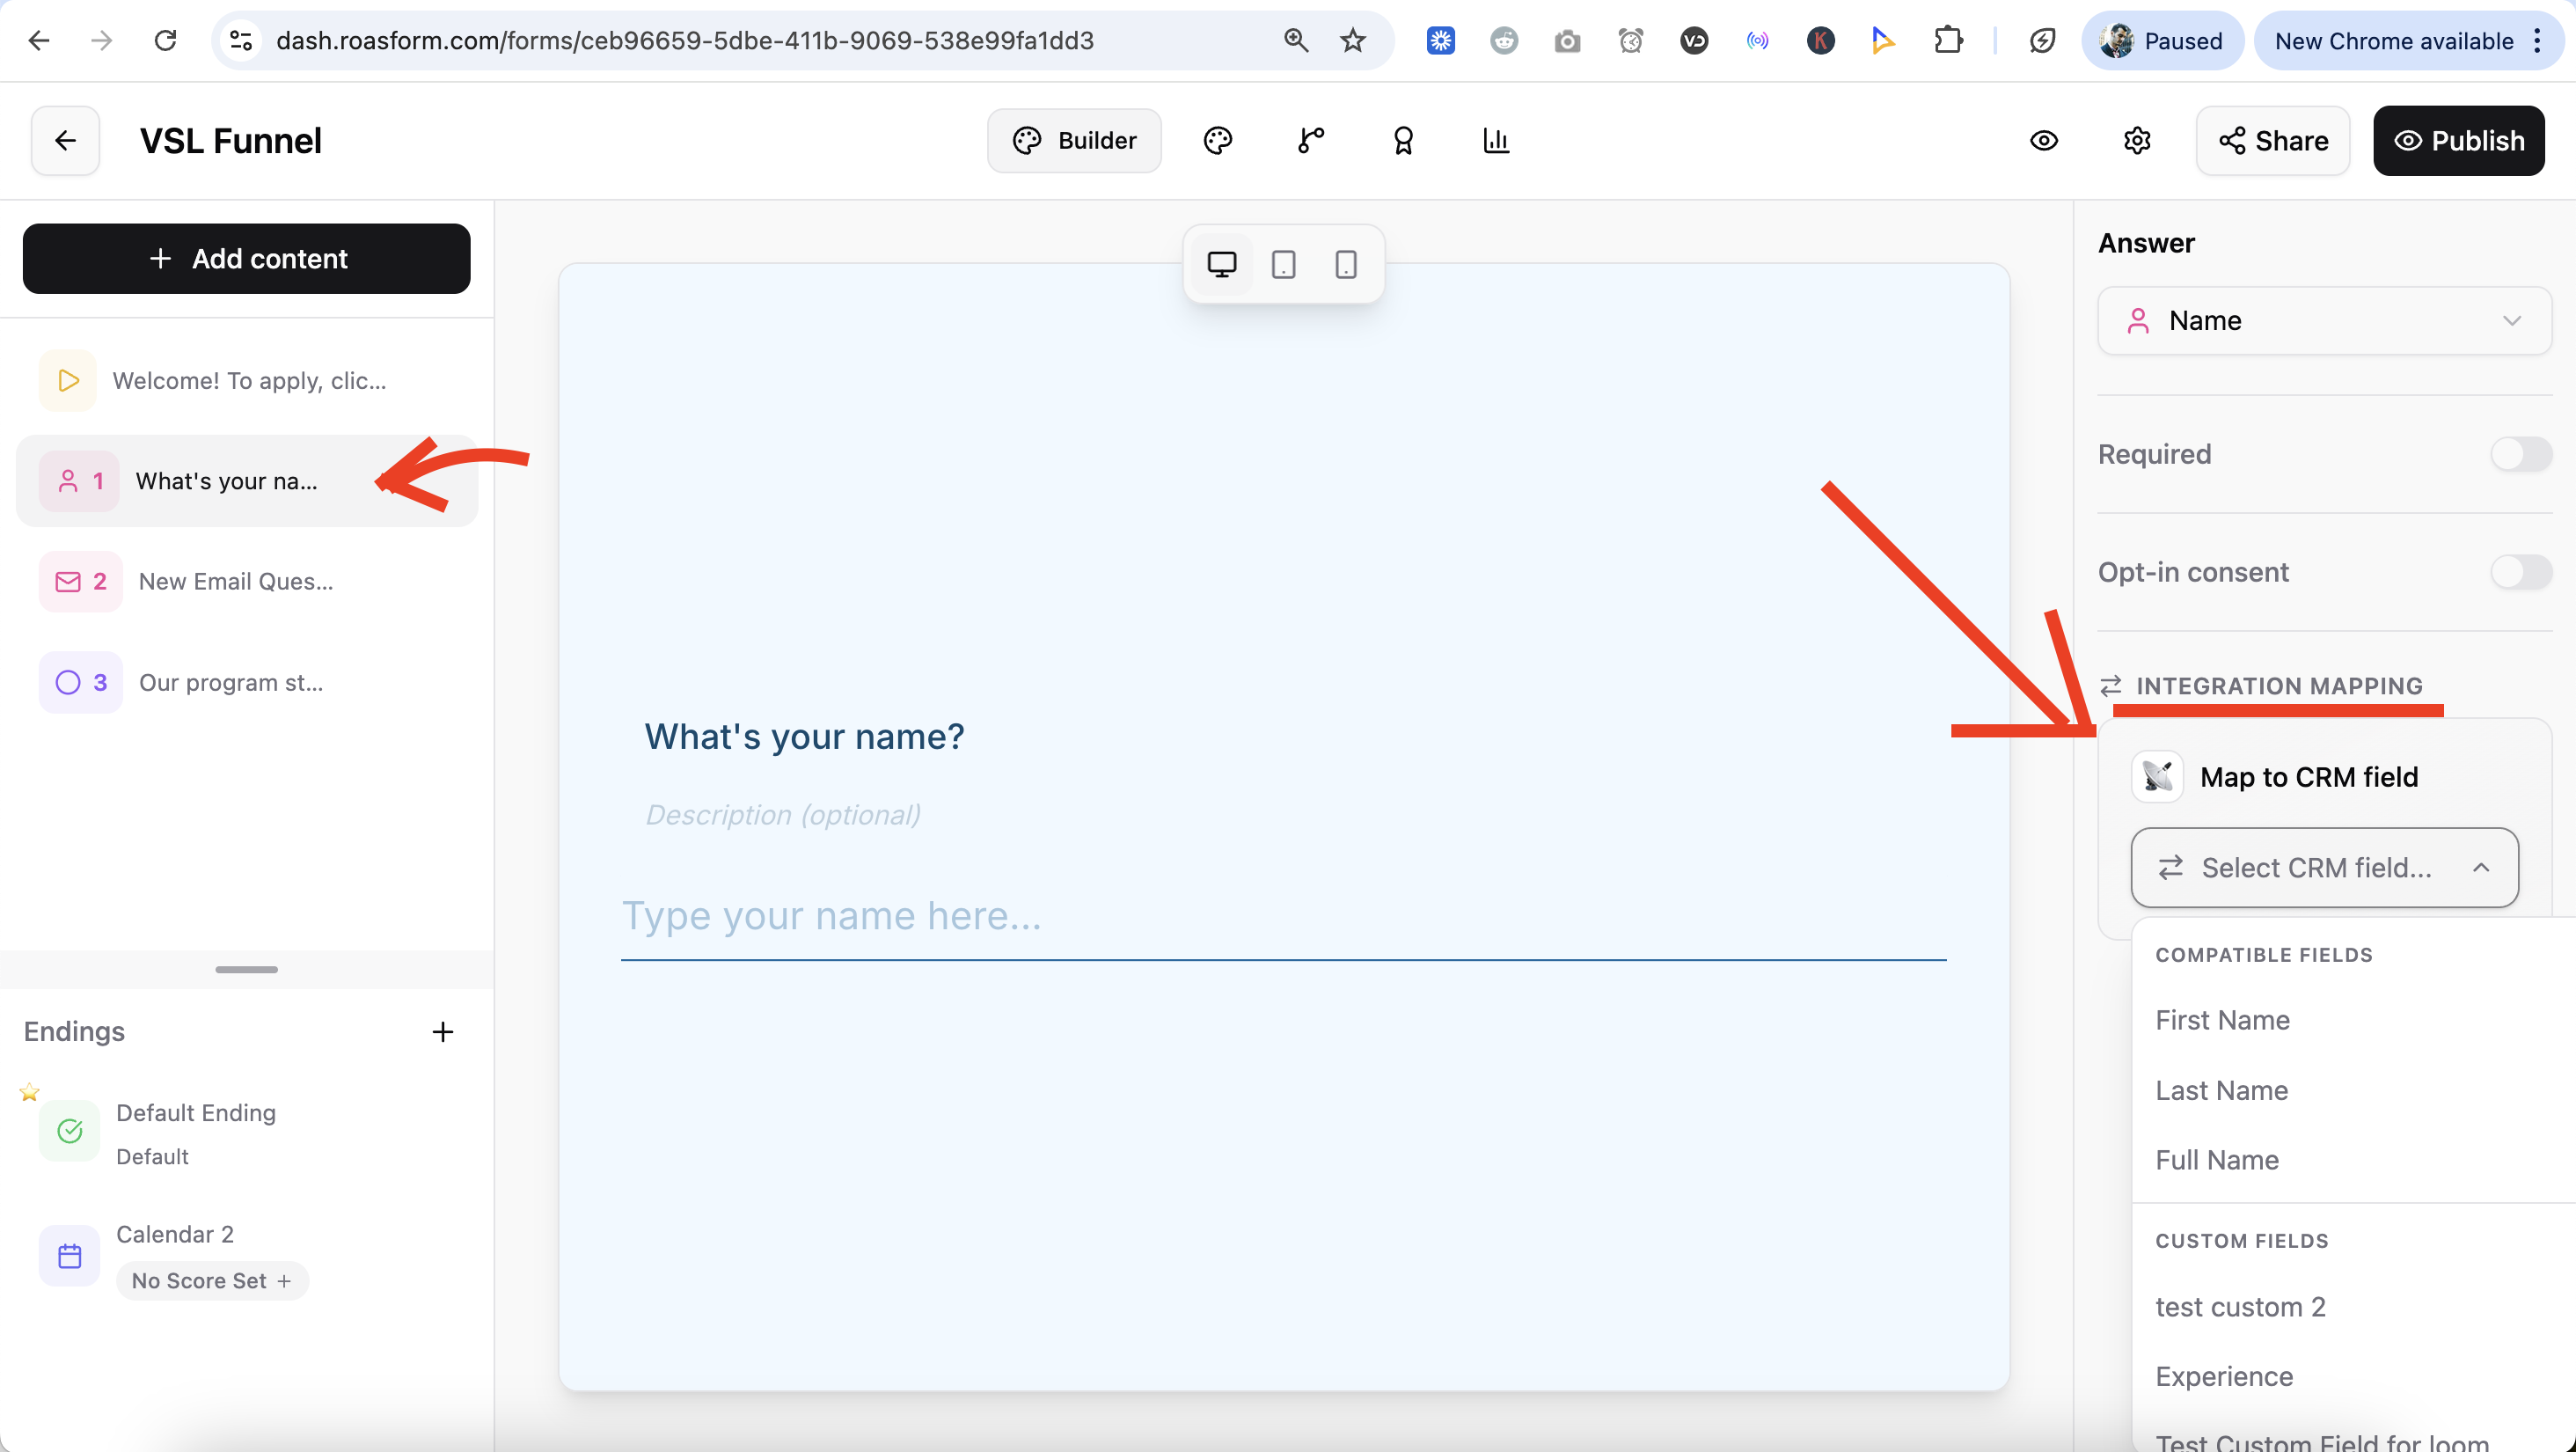Screen dimensions: 2576x1452
Task: Click the Add content button
Action: click(246, 259)
